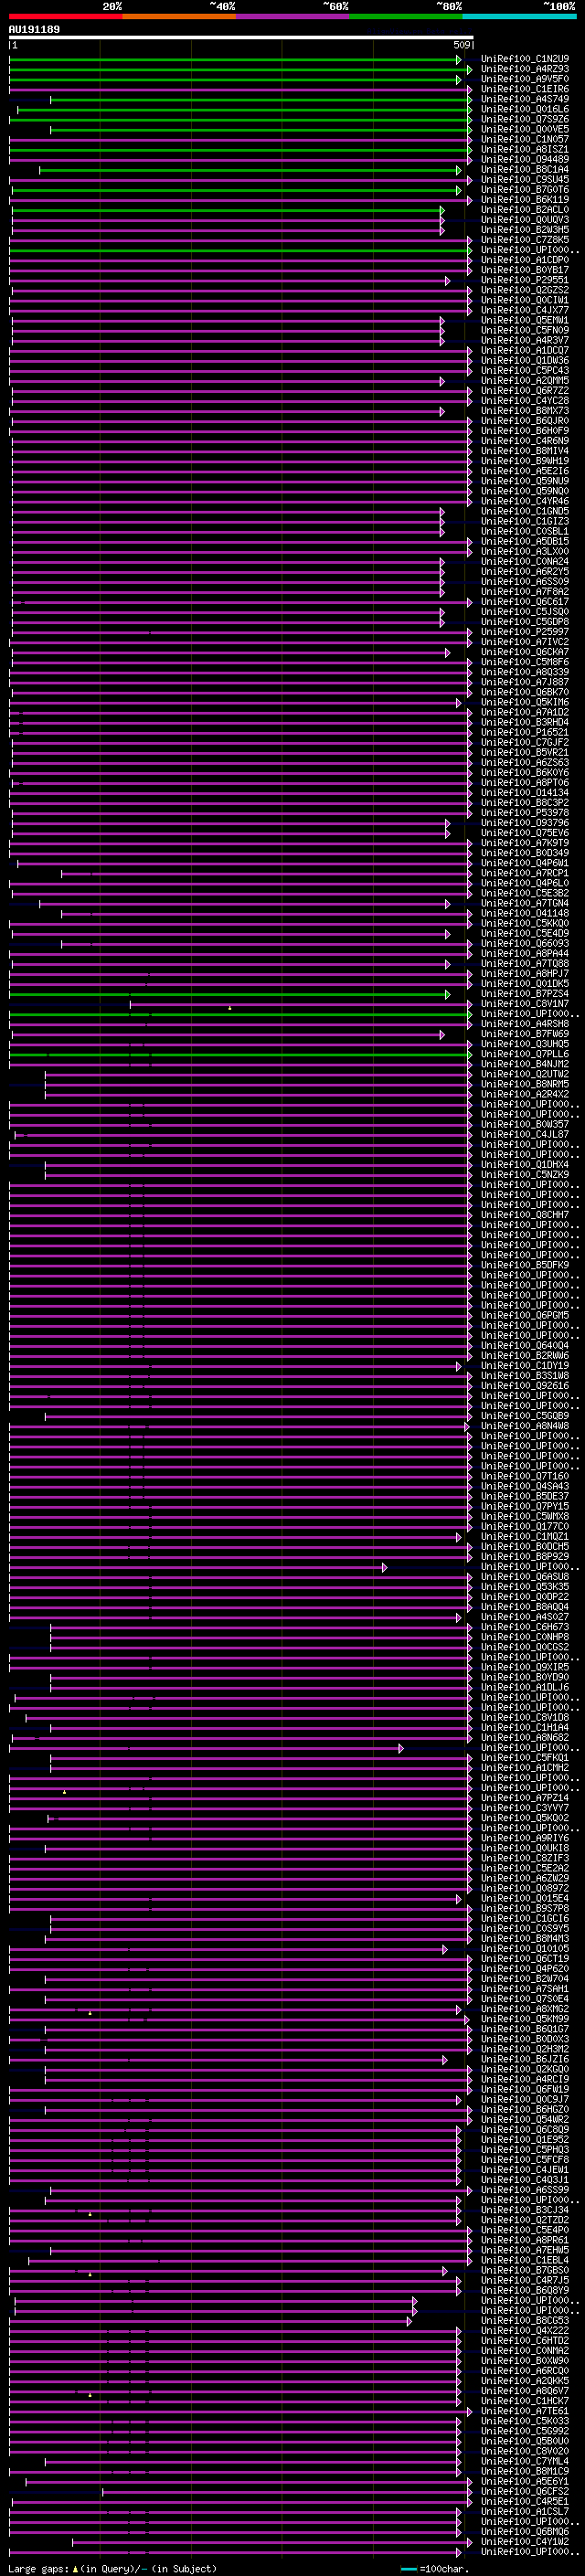Image resolution: width=585 pixels, height=2576 pixels.
Task: Open hit UniRef100_A9V5F0
Action: click(x=525, y=79)
